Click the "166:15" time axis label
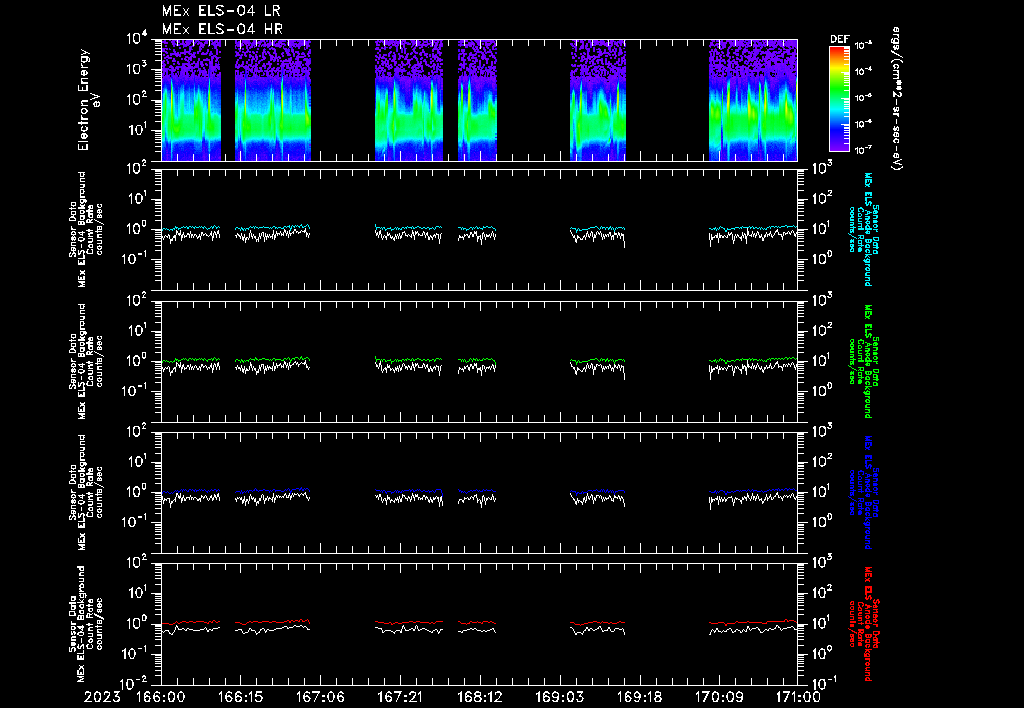The width and height of the screenshot is (1024, 708). point(240,698)
